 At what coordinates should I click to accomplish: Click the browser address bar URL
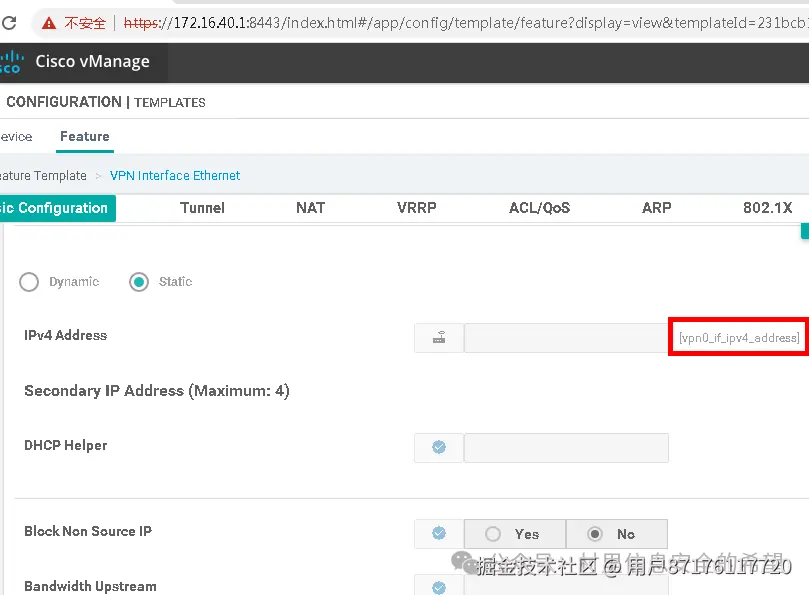(465, 23)
